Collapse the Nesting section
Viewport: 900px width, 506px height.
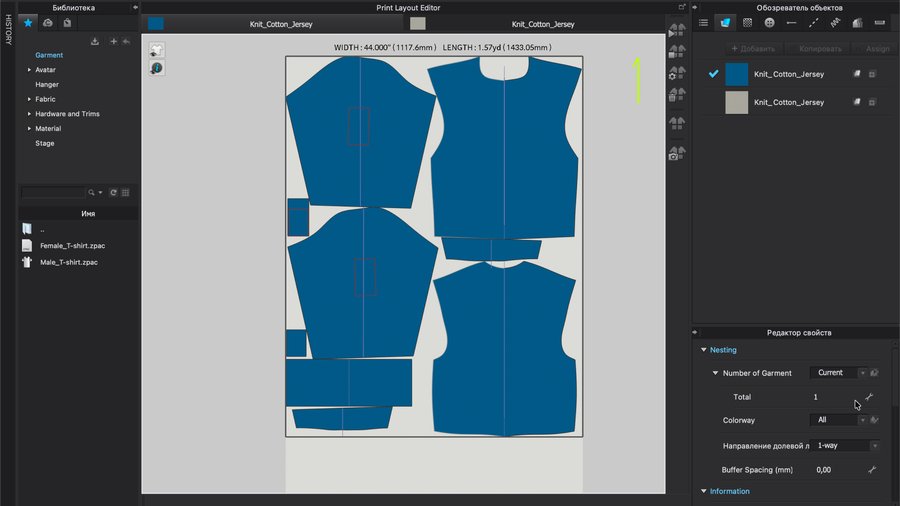(704, 350)
